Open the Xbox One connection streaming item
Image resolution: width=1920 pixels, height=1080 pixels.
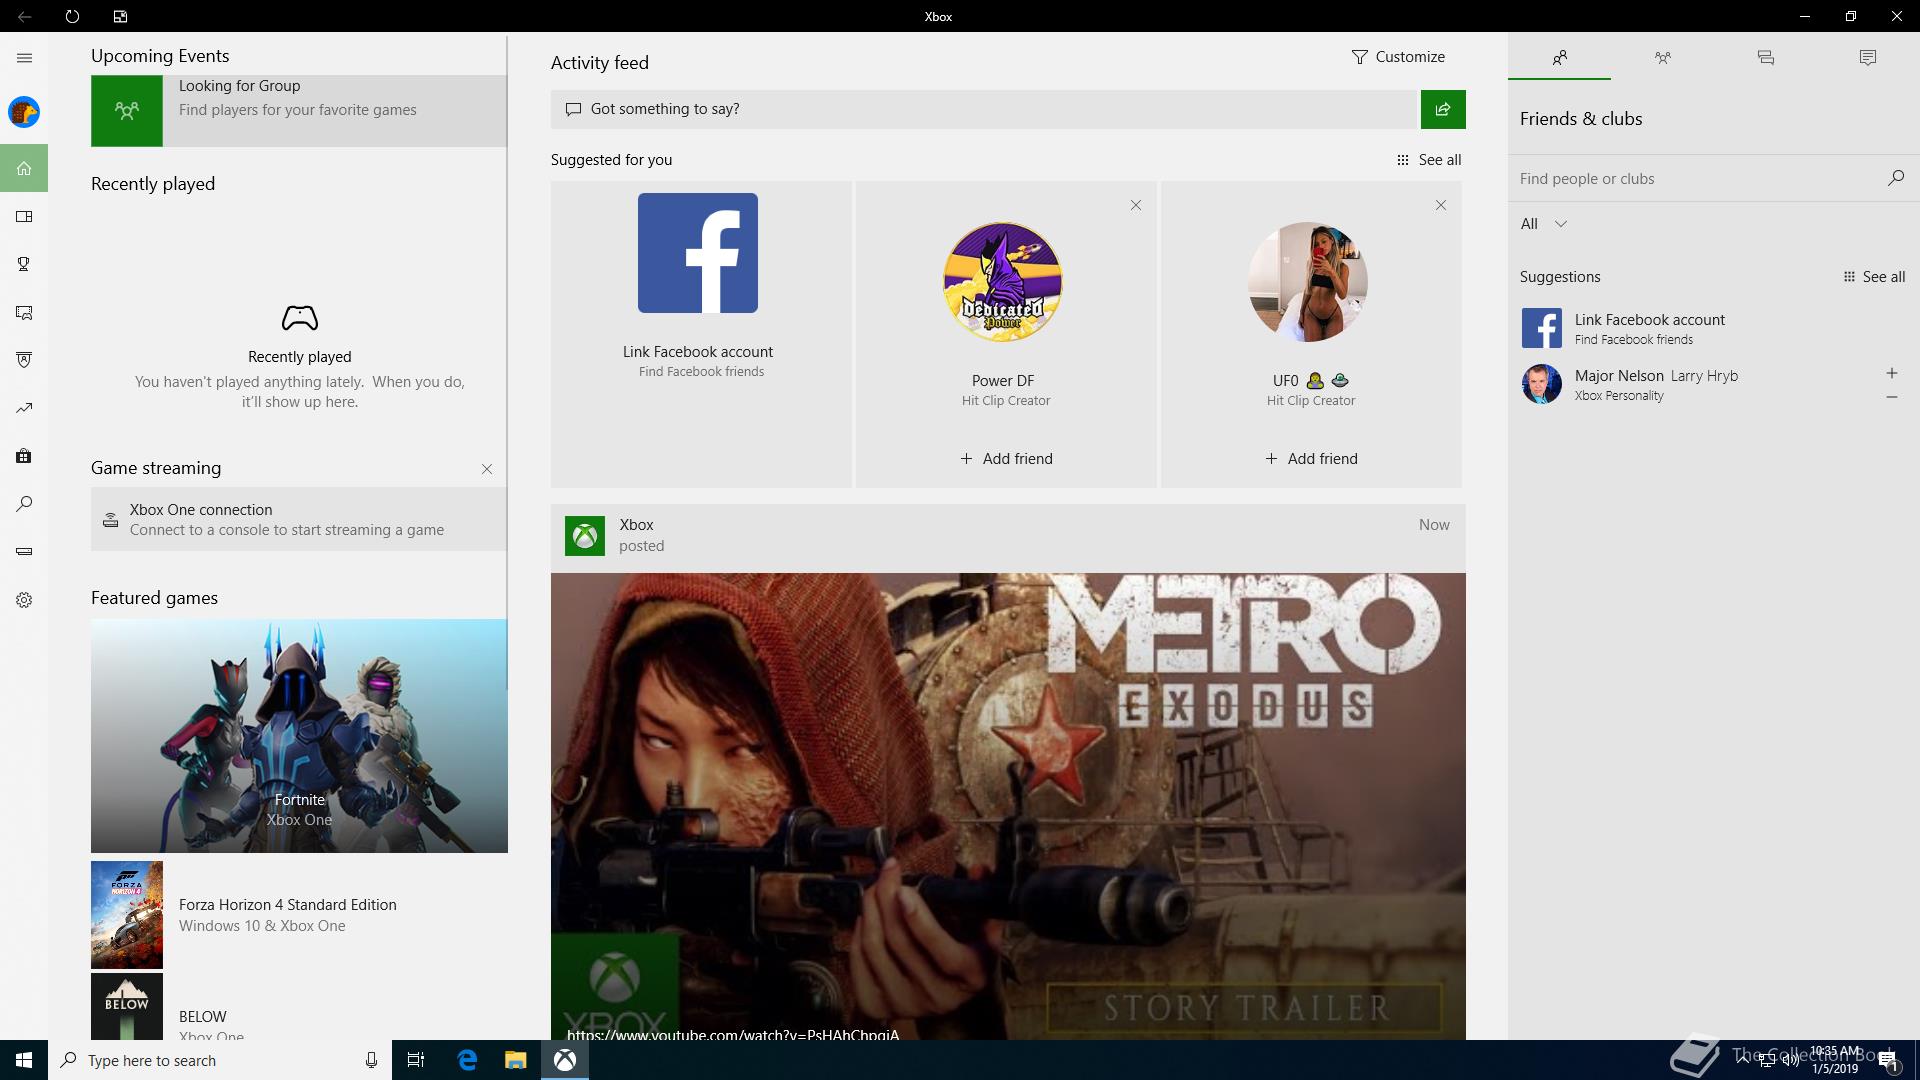pyautogui.click(x=299, y=519)
